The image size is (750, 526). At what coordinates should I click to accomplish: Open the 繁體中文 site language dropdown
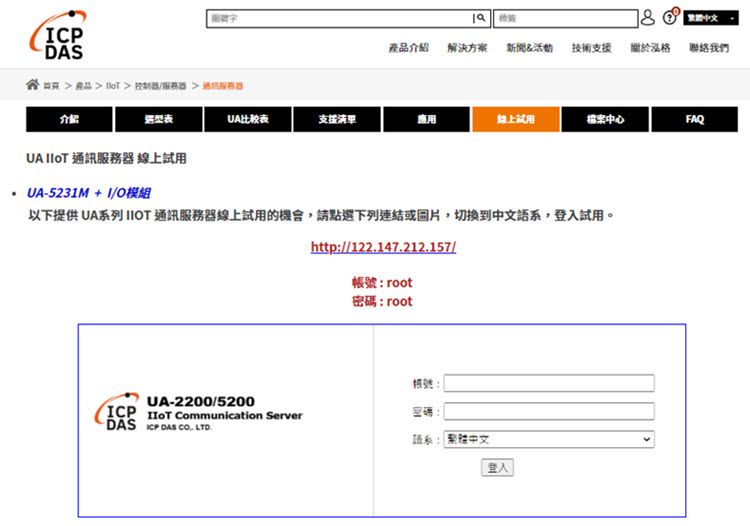710,18
